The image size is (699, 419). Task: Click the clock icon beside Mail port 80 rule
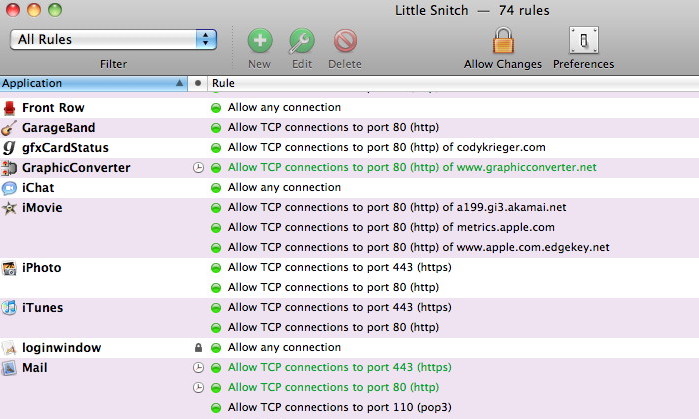pyautogui.click(x=198, y=387)
